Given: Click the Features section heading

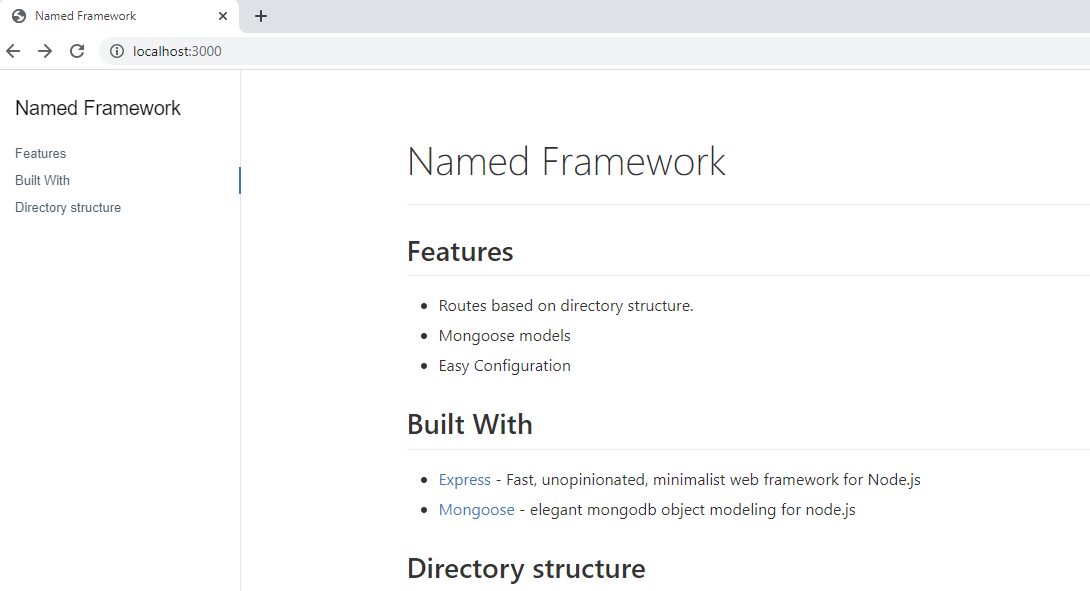Looking at the screenshot, I should coord(460,252).
